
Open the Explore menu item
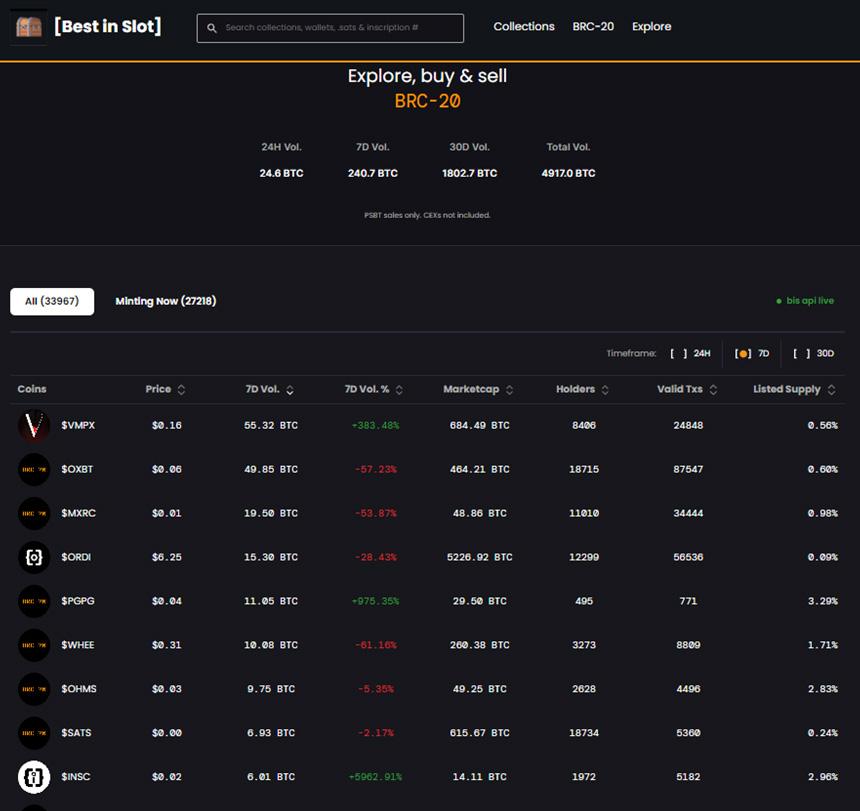coord(652,26)
